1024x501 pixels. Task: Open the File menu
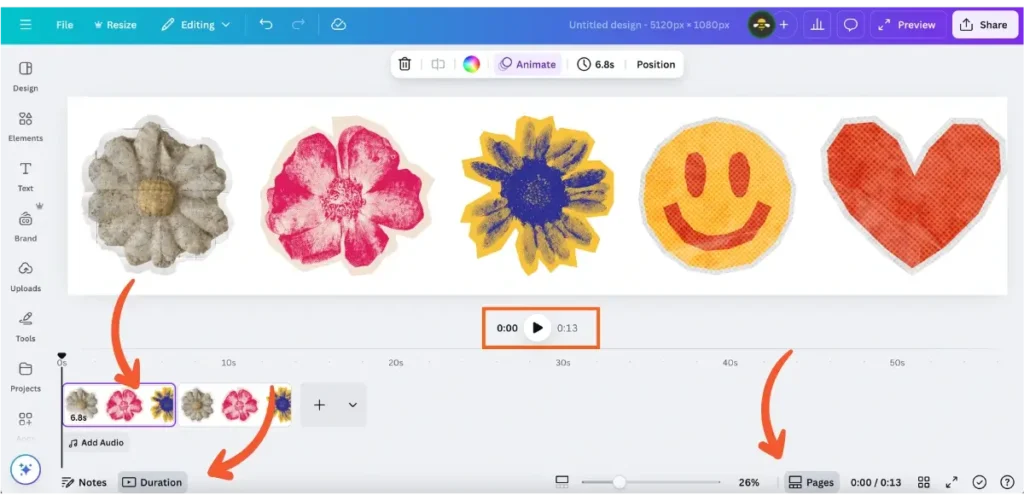pyautogui.click(x=65, y=24)
